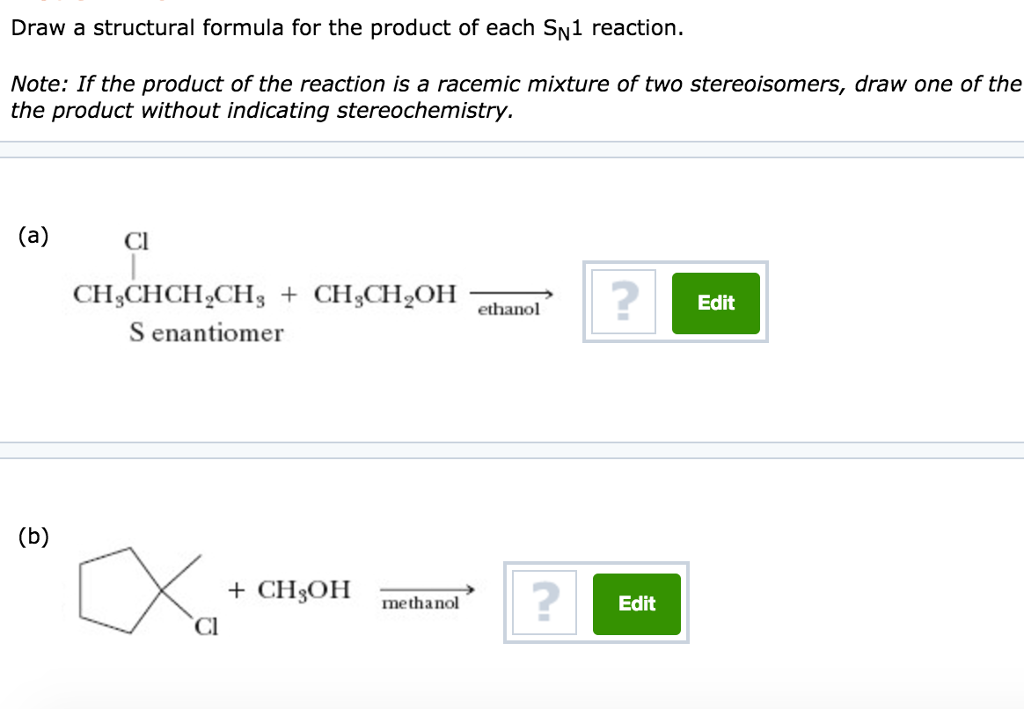Click the (b) section label
Viewport: 1024px width, 709px height.
coord(34,536)
